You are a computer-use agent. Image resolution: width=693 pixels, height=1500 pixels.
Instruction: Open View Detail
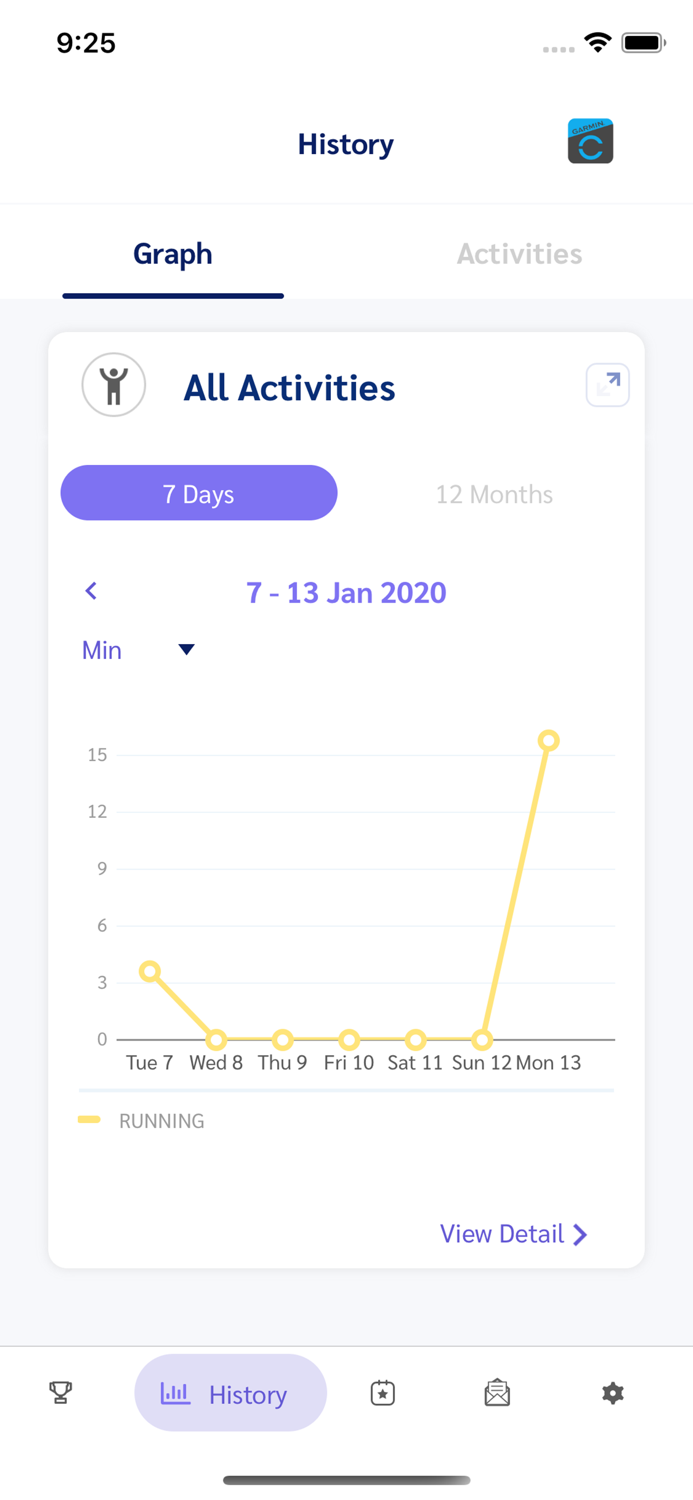(503, 1234)
